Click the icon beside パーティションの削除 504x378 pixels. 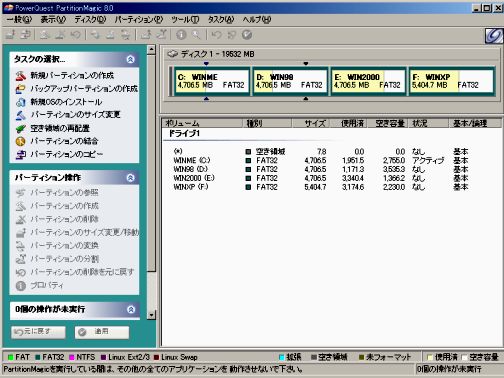tap(21, 219)
